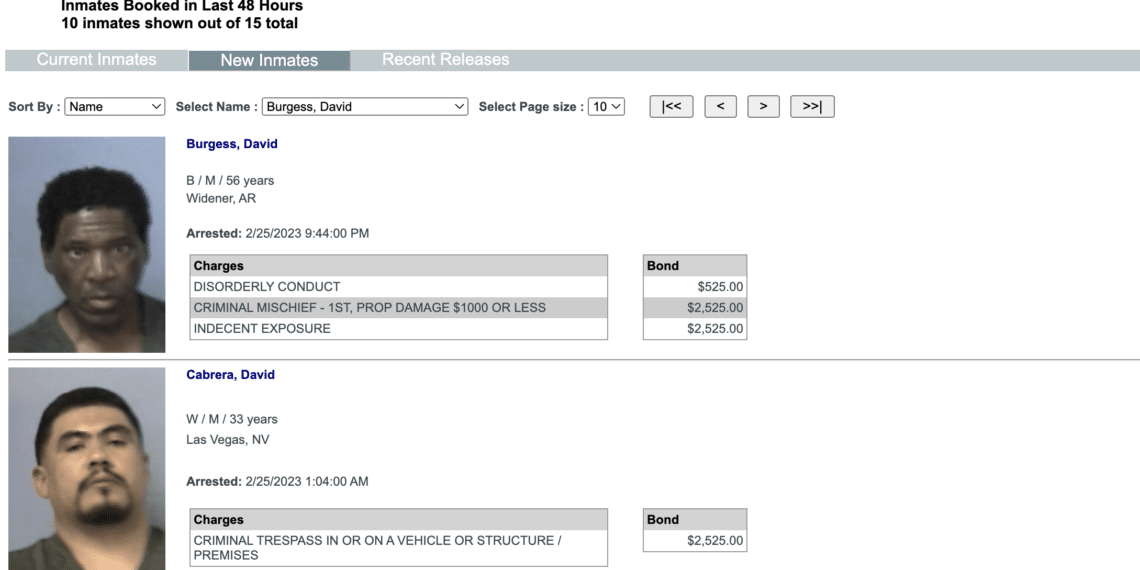The height and width of the screenshot is (570, 1140).
Task: Select the DISORDERLY CONDUCT charge row
Action: pyautogui.click(x=398, y=286)
